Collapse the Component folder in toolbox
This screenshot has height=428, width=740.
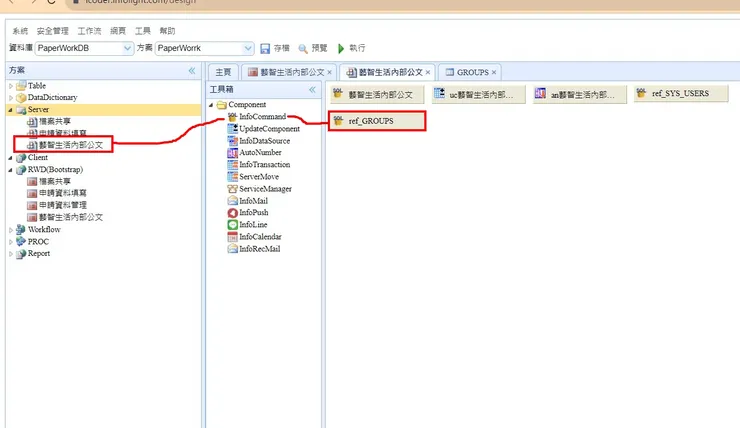pos(211,105)
